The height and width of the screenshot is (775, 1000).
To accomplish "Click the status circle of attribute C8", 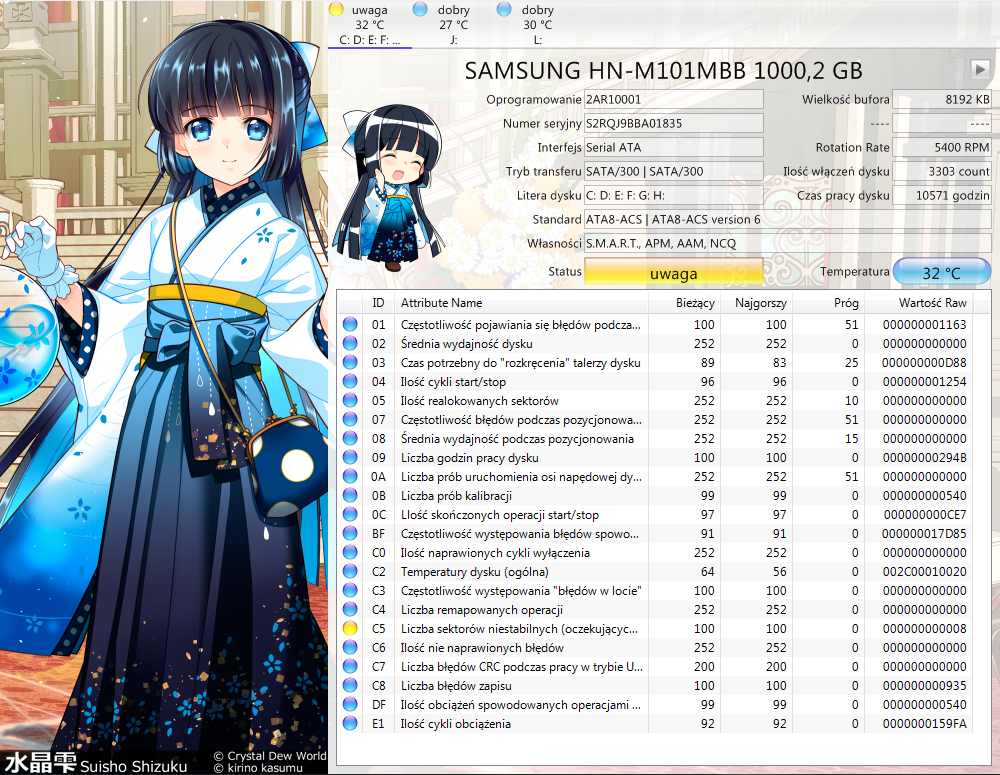I will click(x=350, y=686).
